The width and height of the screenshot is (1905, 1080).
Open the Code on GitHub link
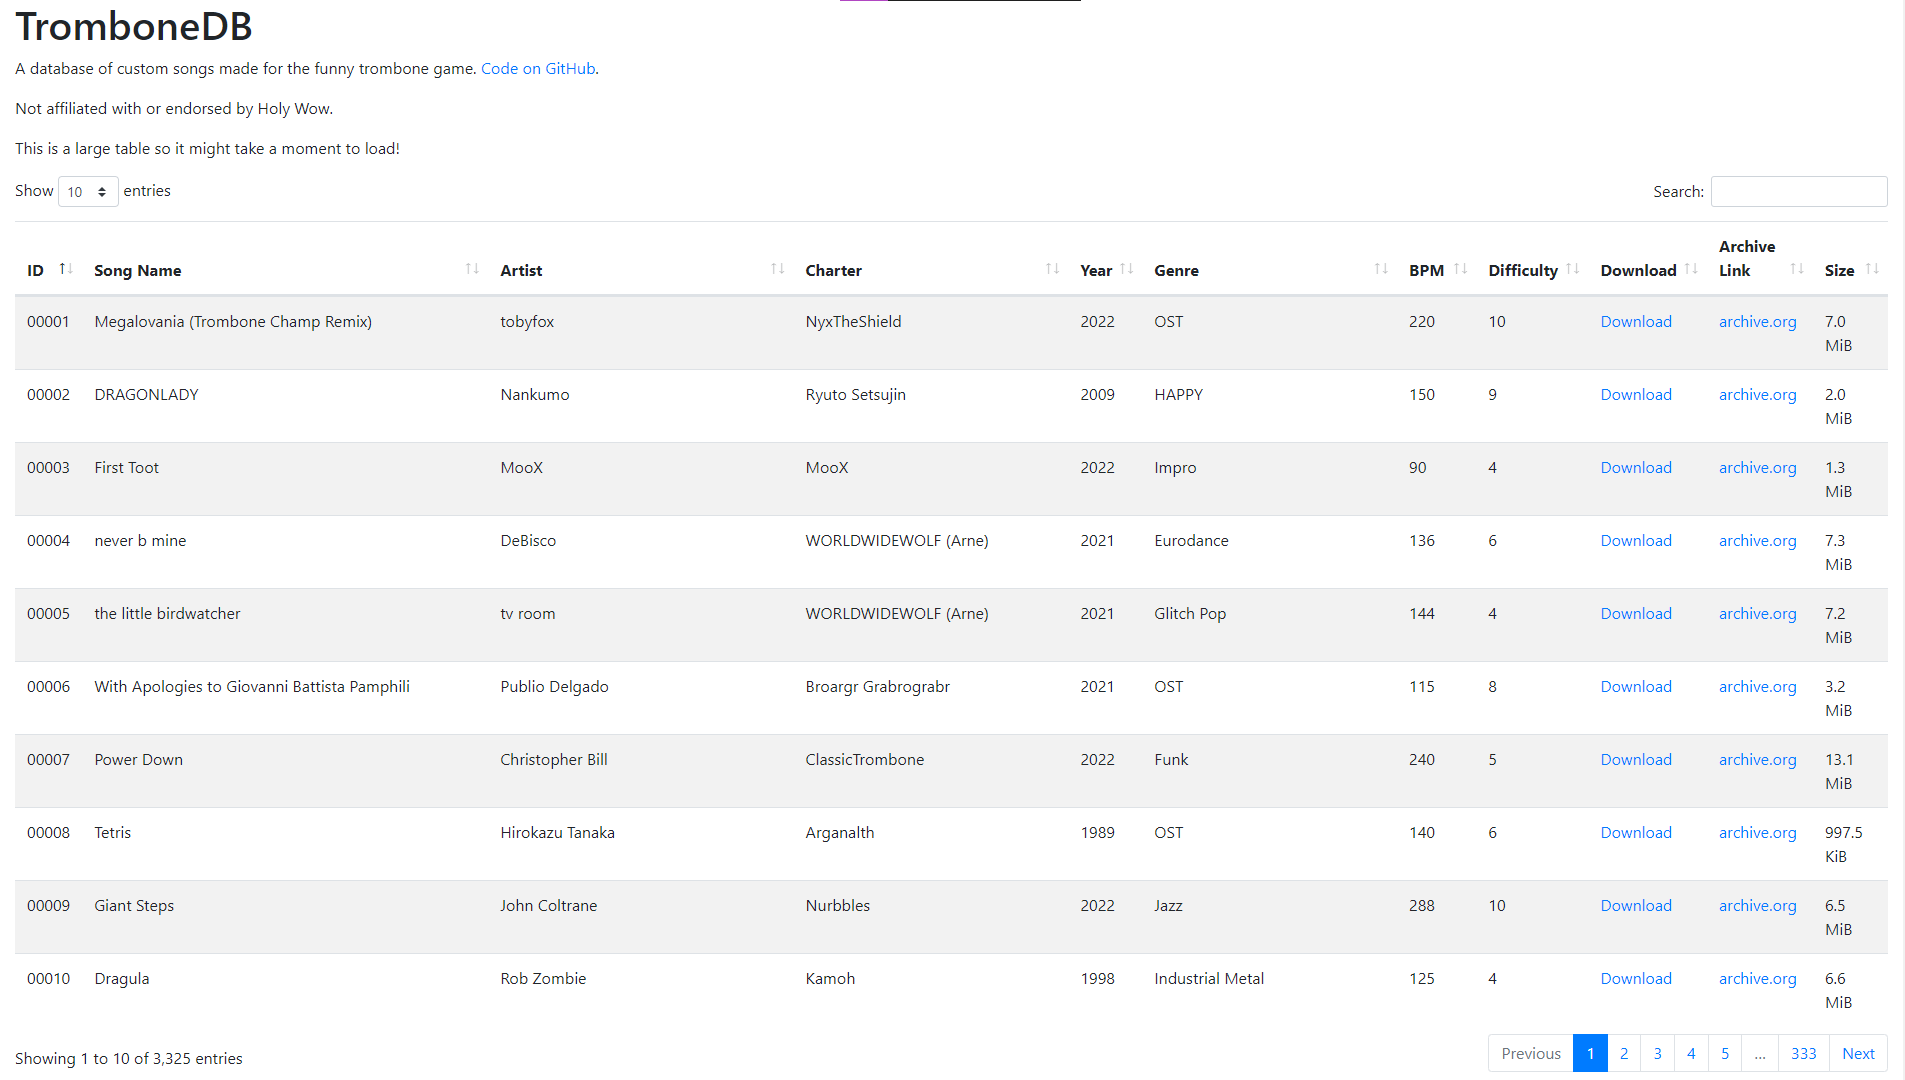tap(538, 69)
